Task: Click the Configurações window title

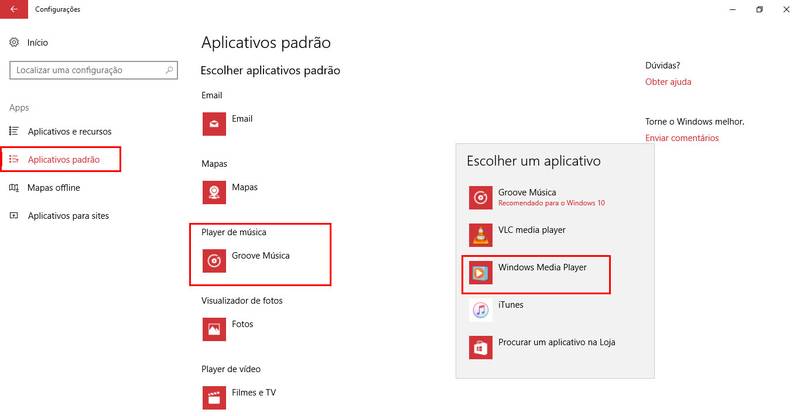Action: click(58, 9)
